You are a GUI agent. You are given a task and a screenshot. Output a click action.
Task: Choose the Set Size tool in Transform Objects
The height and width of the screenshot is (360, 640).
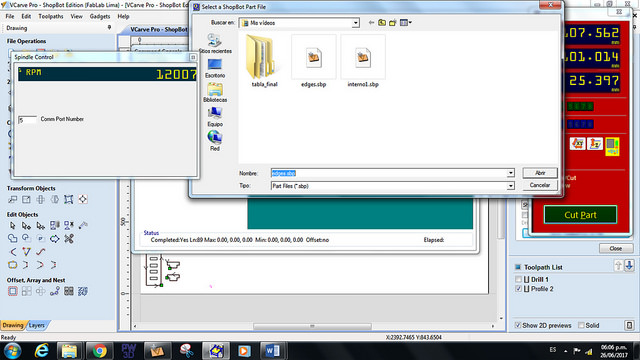tap(27, 200)
